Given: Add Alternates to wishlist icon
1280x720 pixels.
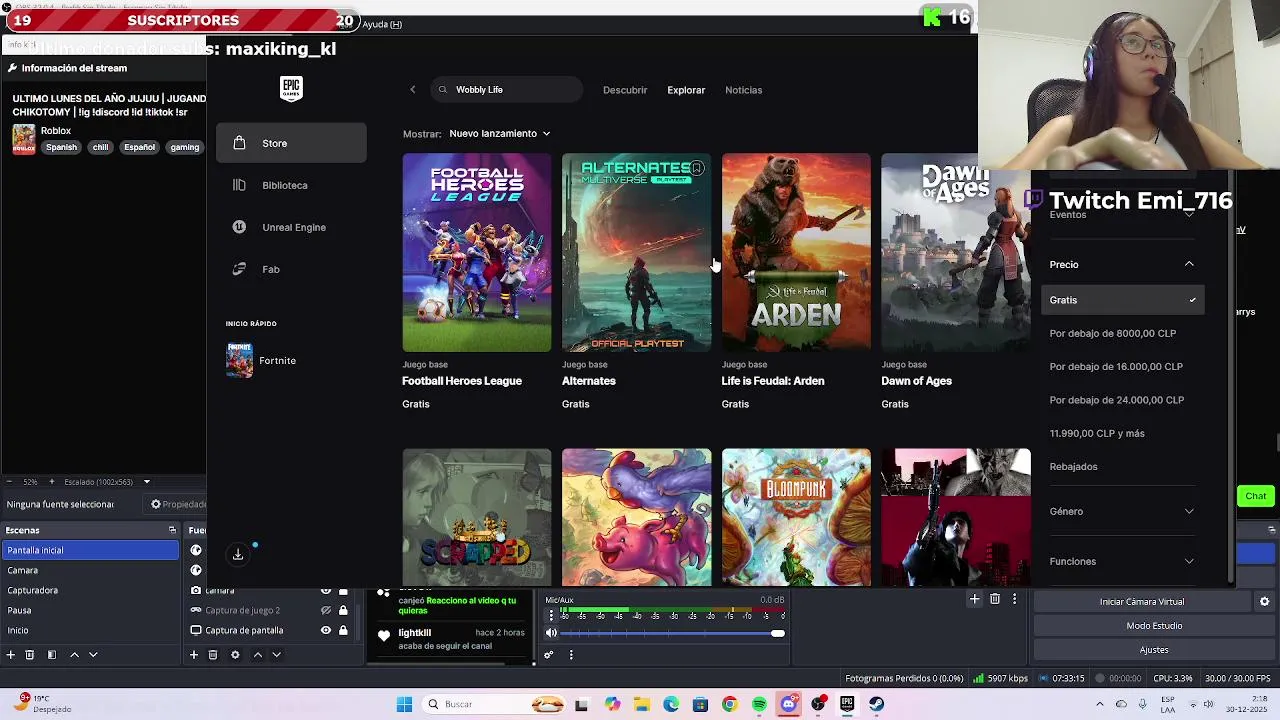Looking at the screenshot, I should point(697,168).
